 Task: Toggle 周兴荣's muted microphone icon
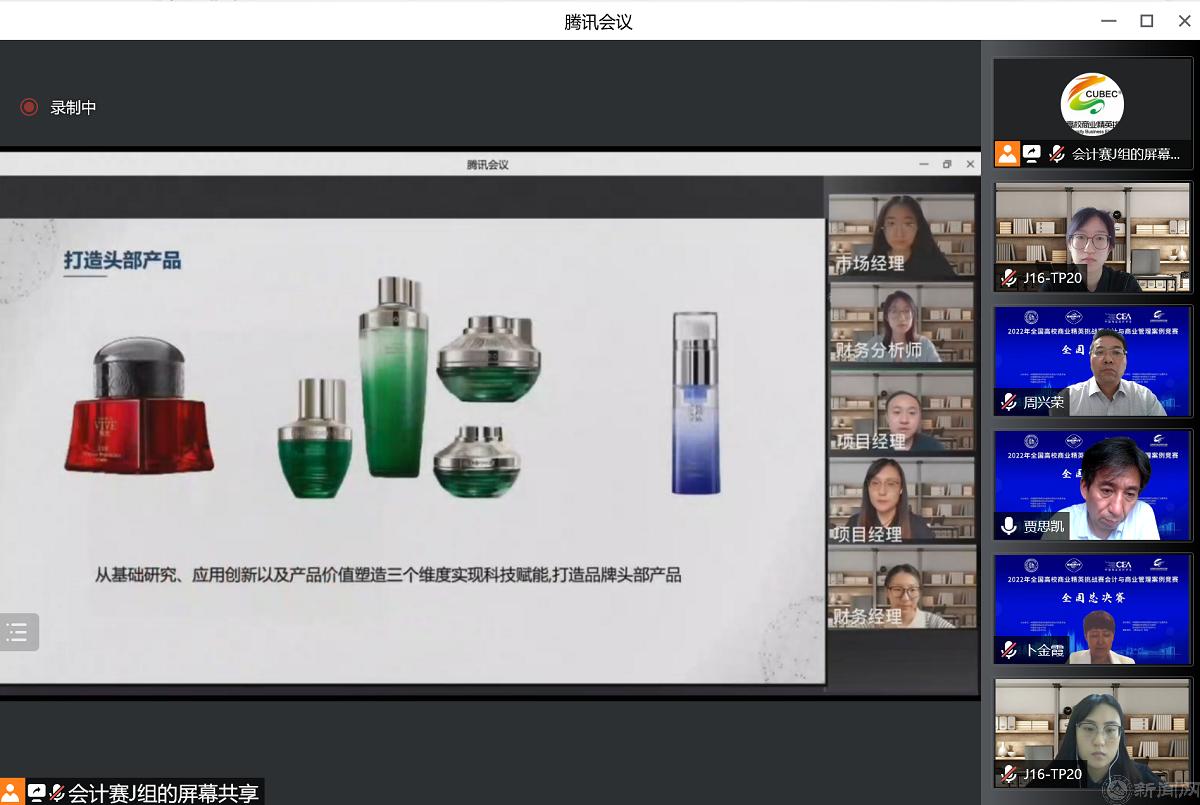(1009, 402)
